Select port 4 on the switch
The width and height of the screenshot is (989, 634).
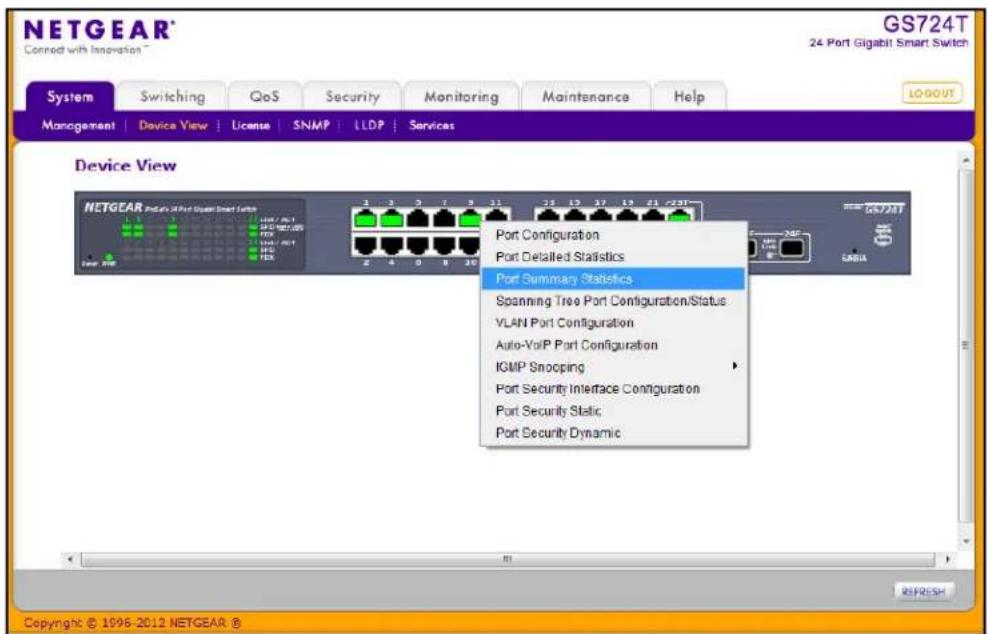[x=392, y=244]
